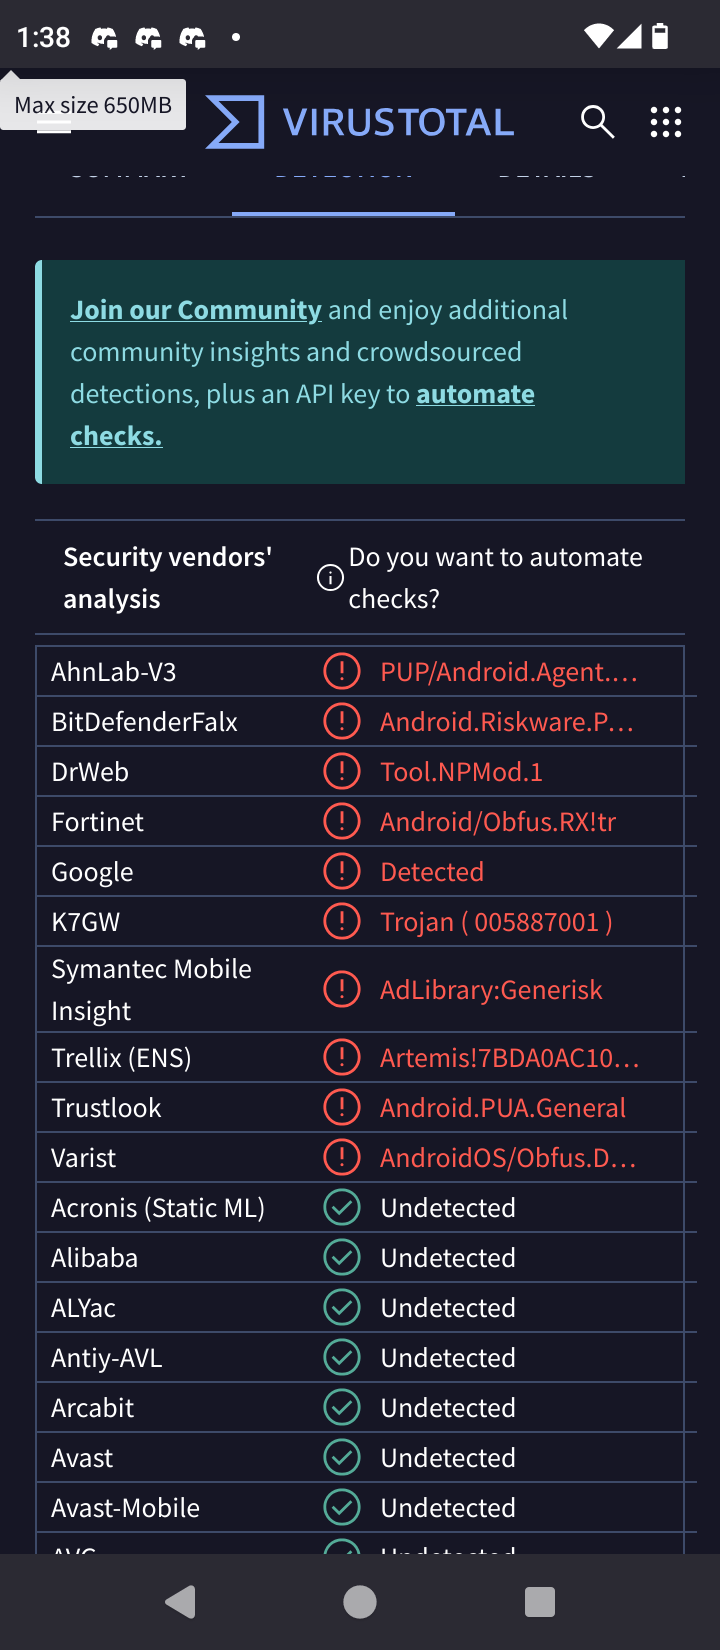Tap the Max size 650MB tooltip

click(93, 105)
